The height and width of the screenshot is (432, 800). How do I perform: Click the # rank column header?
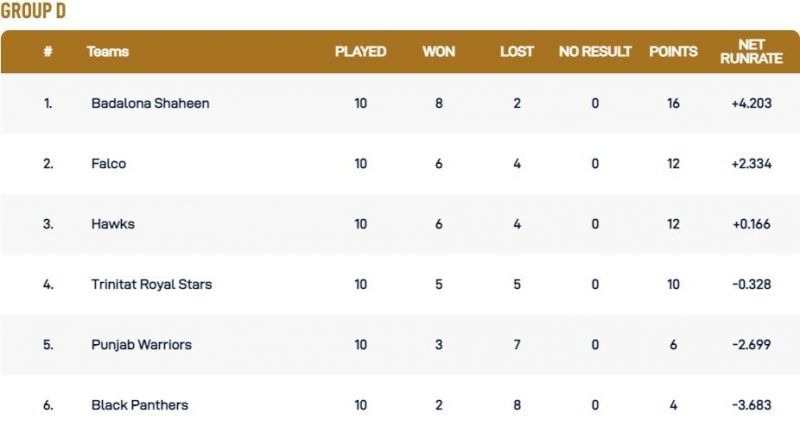click(x=47, y=52)
